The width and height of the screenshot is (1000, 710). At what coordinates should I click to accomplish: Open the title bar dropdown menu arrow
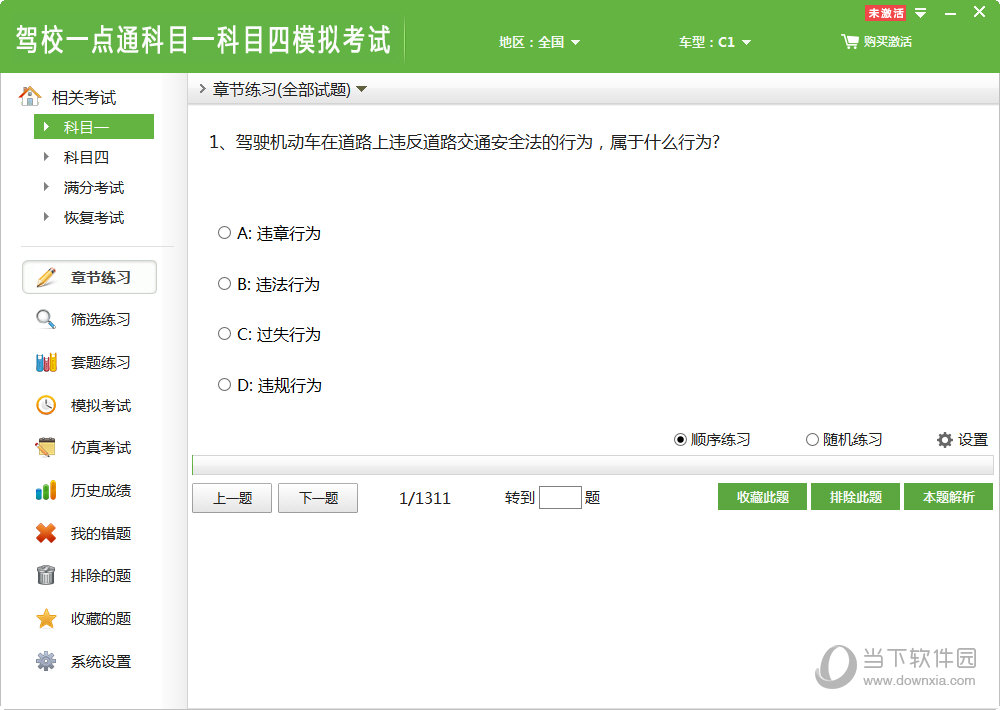point(921,13)
